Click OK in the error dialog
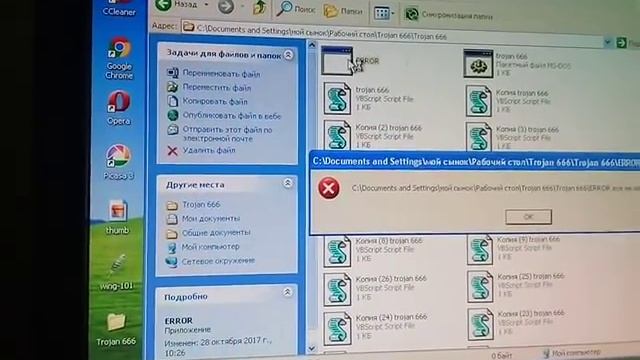 tap(529, 217)
